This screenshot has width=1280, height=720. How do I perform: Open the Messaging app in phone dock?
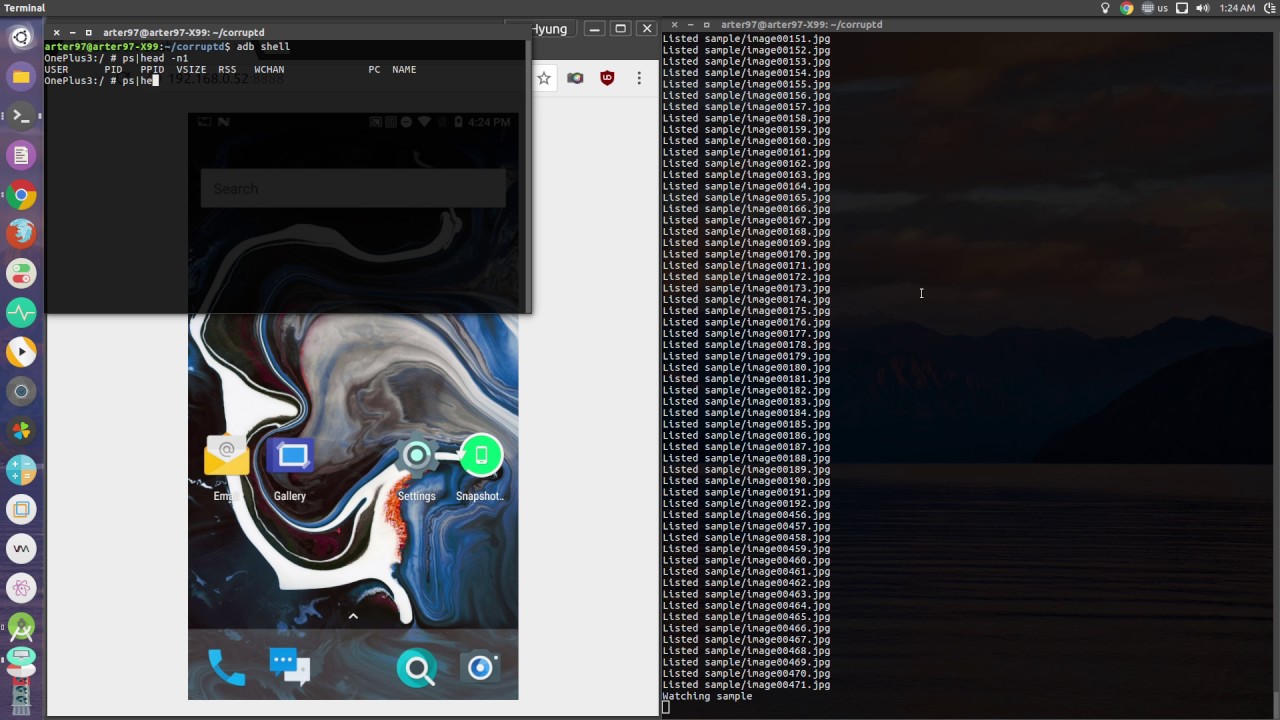click(x=289, y=668)
